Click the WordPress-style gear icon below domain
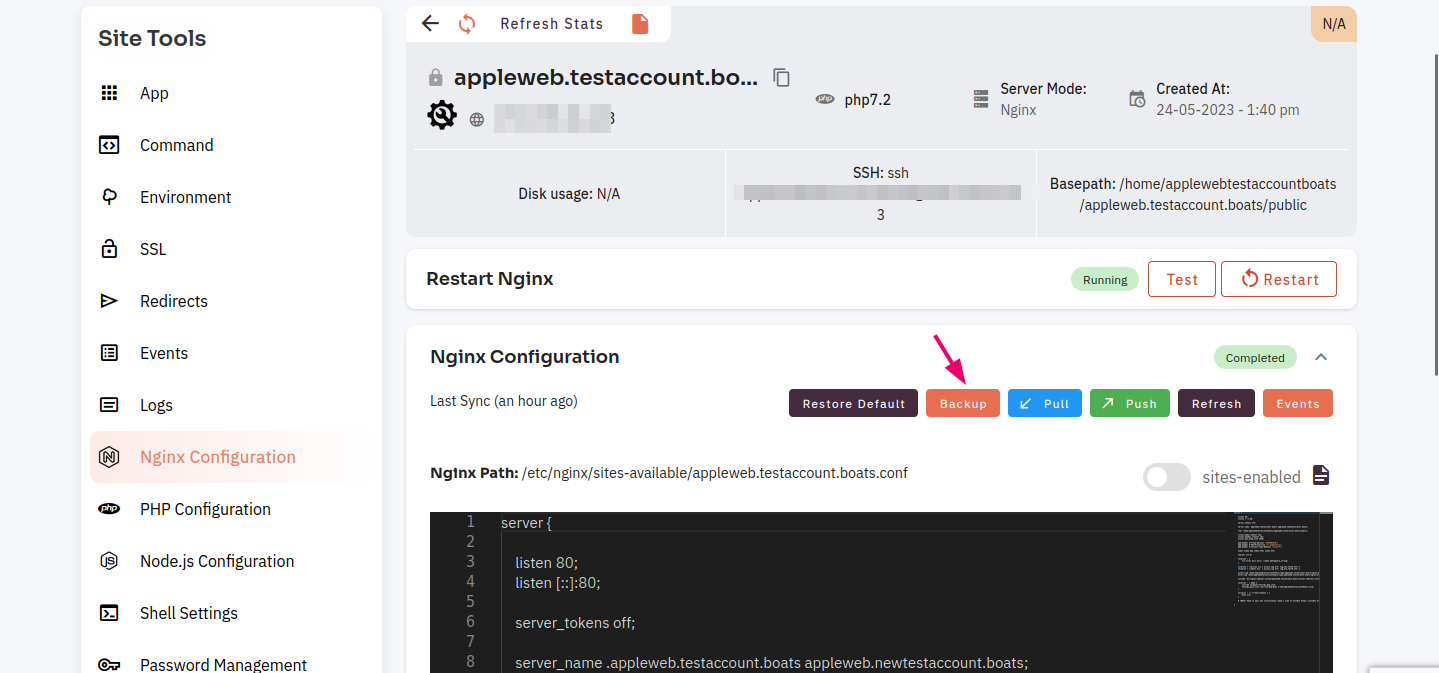 point(442,116)
